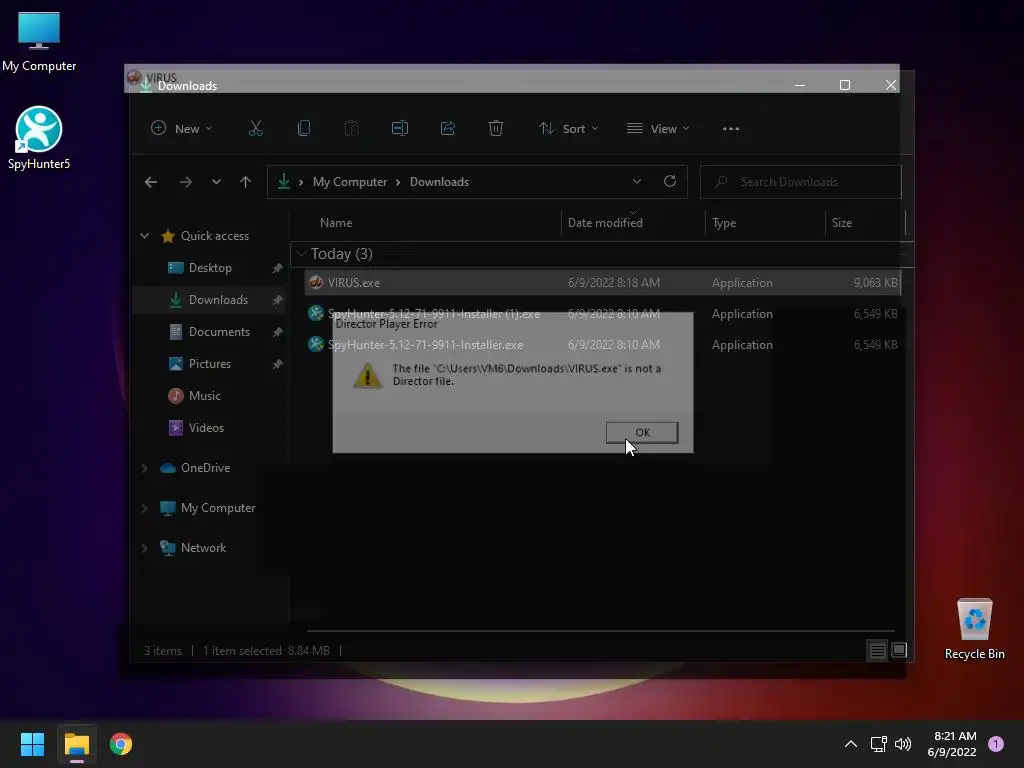Click File Explorer in the taskbar
Viewport: 1024px width, 768px height.
tap(76, 744)
